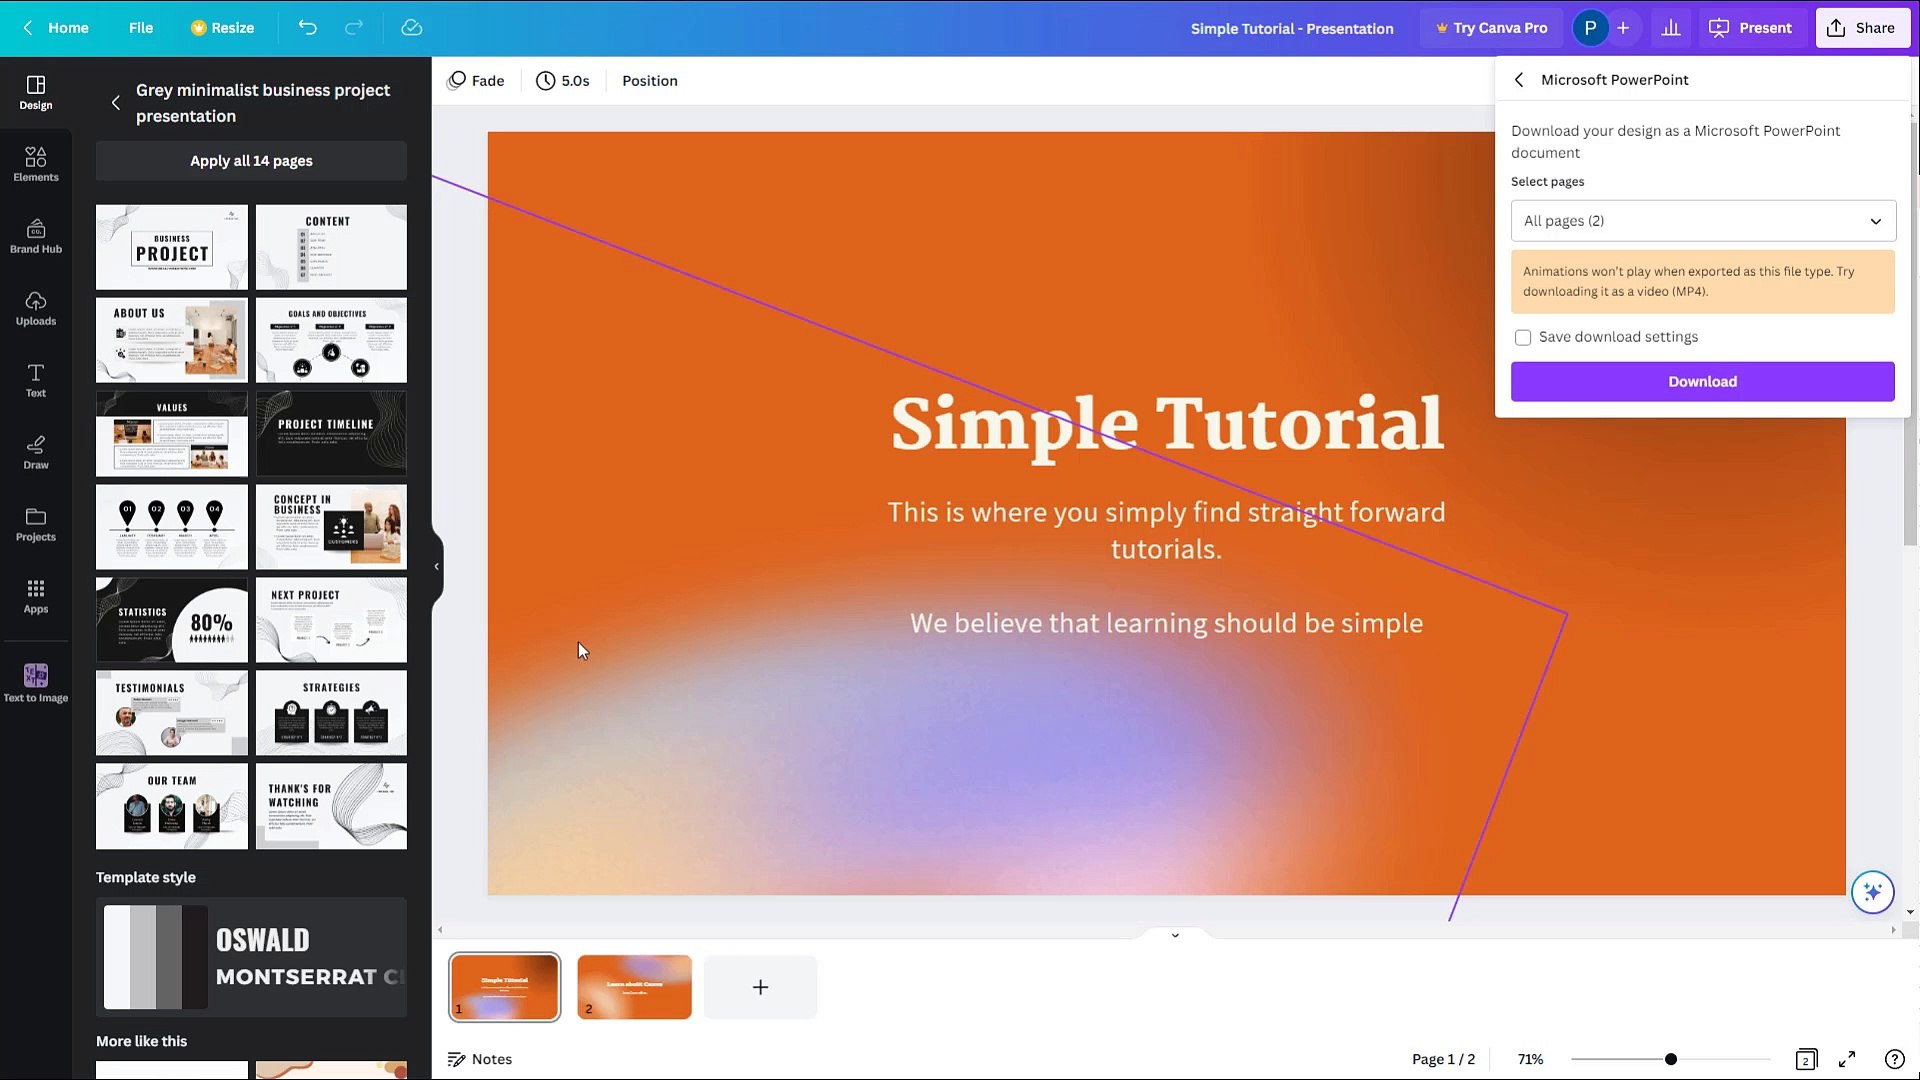Screen dimensions: 1920x1080
Task: Click Apply all 14 pages
Action: [251, 160]
